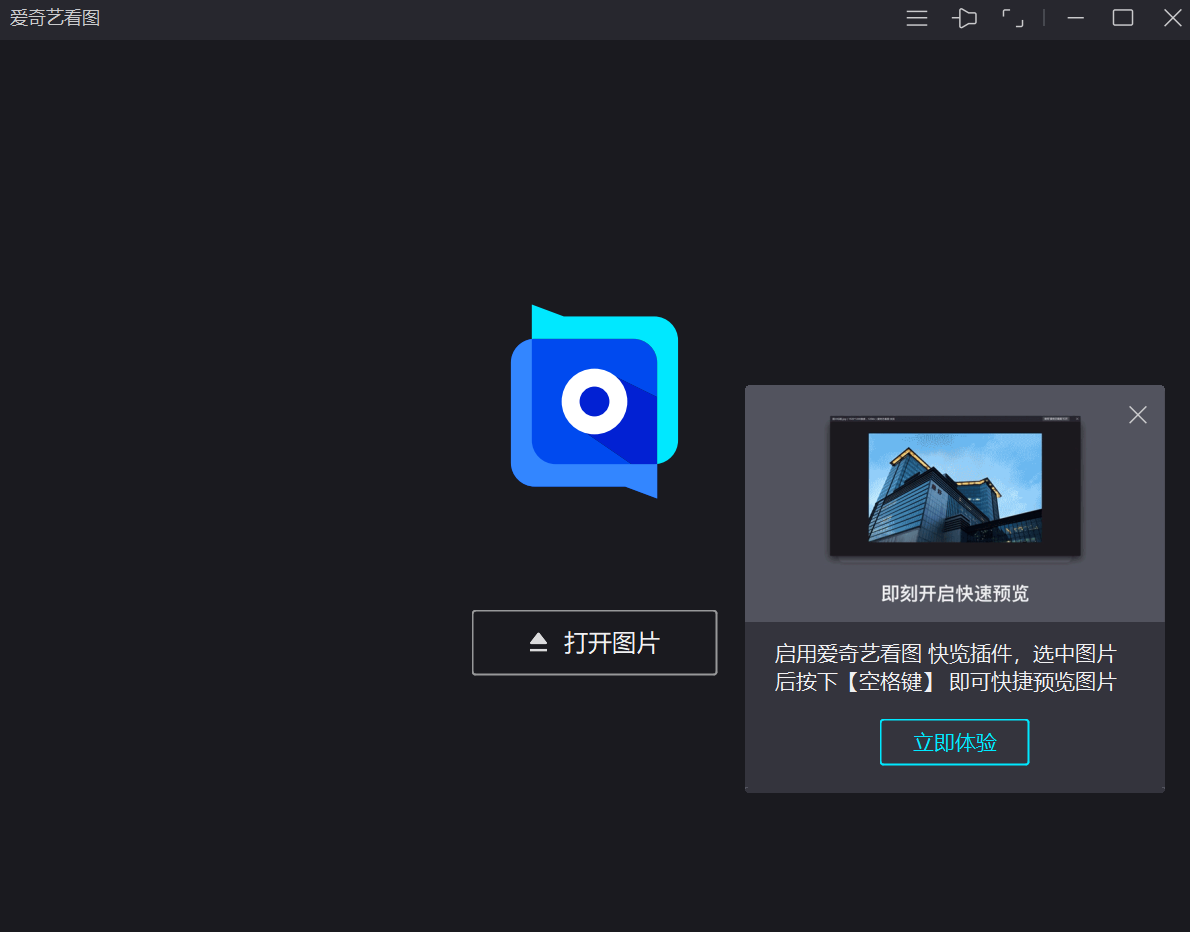This screenshot has height=932, width=1190.
Task: Click the 即刻开启快速预览 heading
Action: (955, 594)
